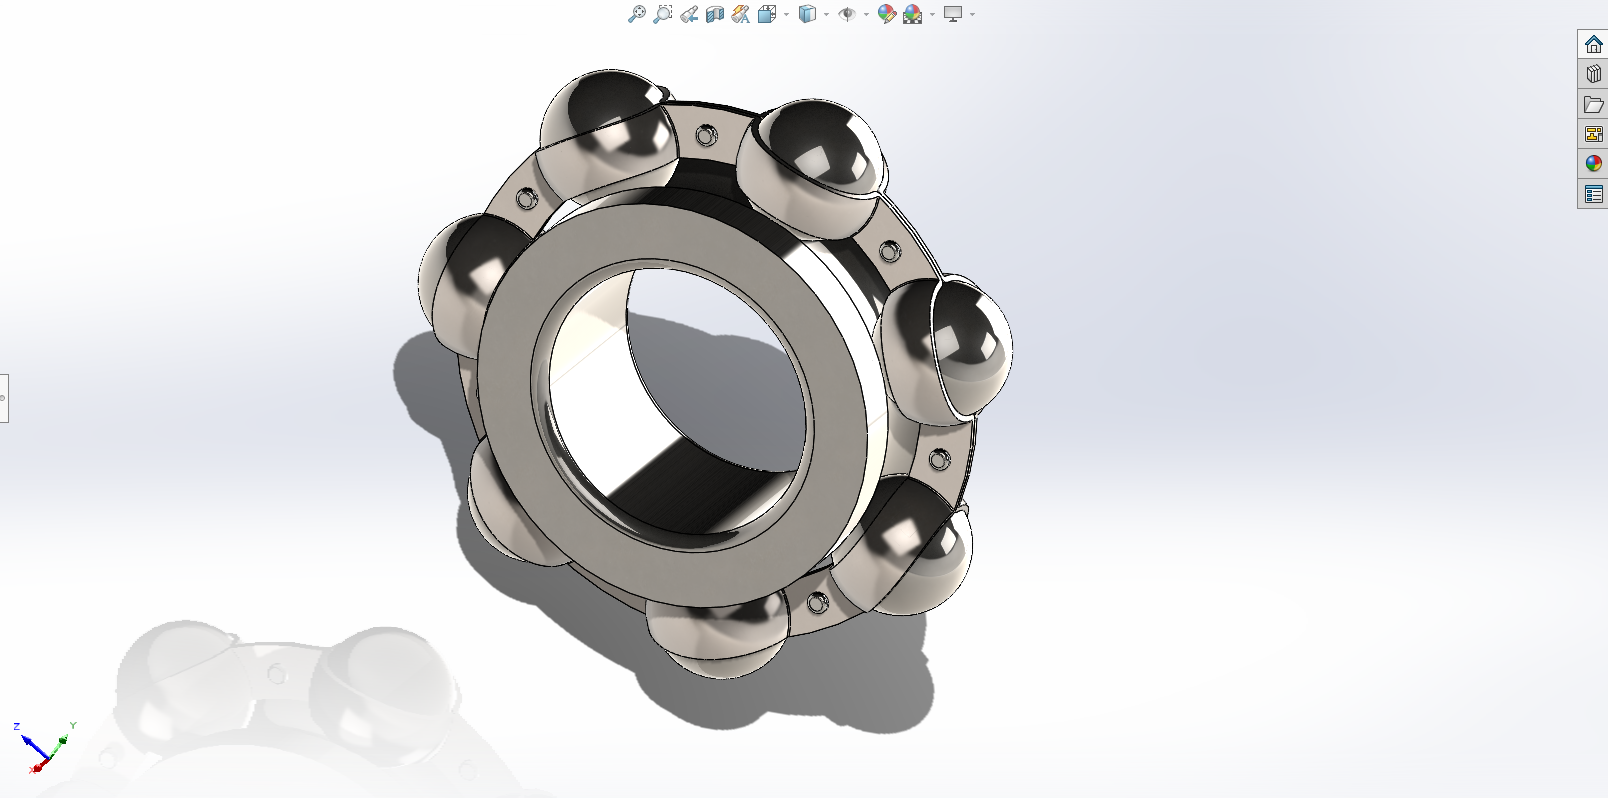The height and width of the screenshot is (798, 1608).
Task: Toggle the Section View tool
Action: [x=714, y=14]
